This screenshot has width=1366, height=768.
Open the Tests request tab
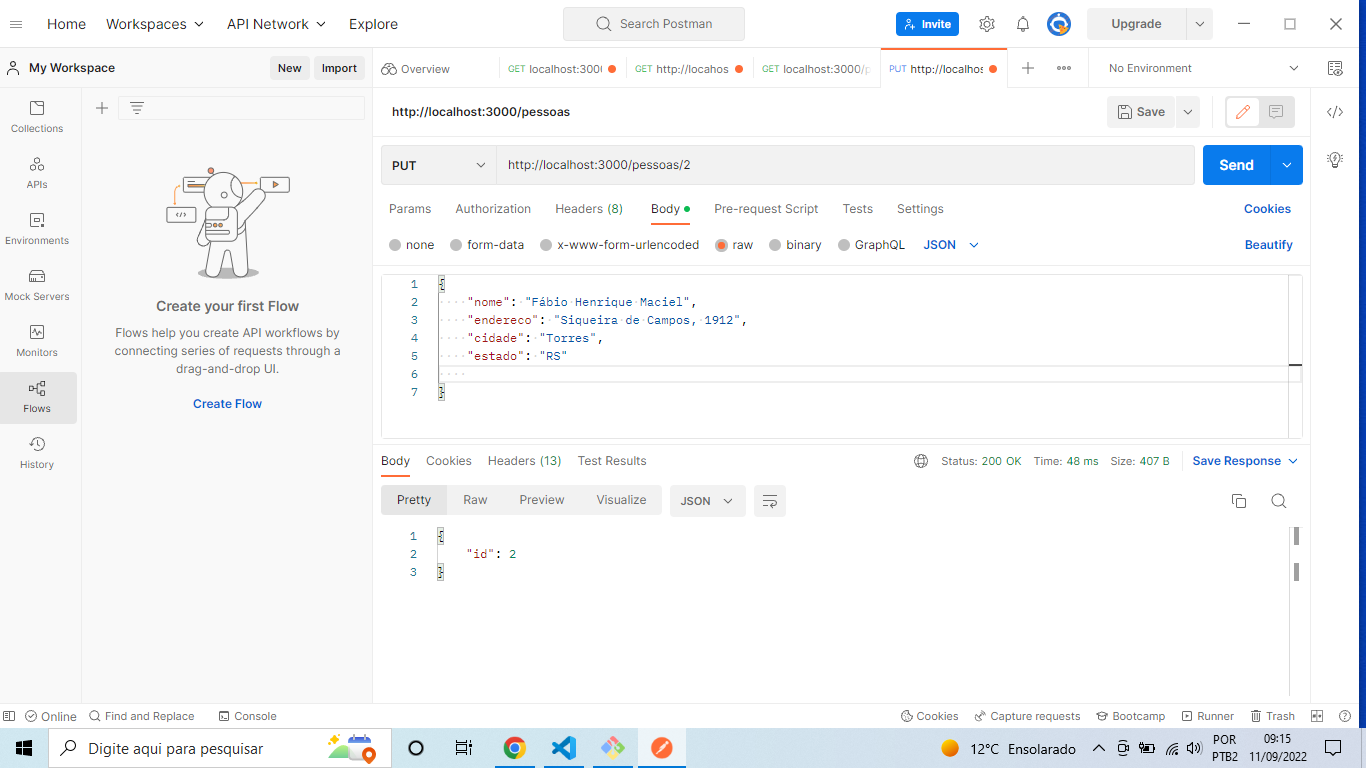tap(858, 209)
